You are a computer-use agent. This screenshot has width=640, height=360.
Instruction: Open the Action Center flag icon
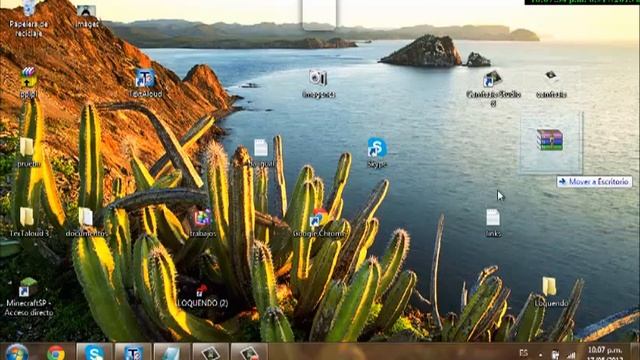click(x=556, y=355)
